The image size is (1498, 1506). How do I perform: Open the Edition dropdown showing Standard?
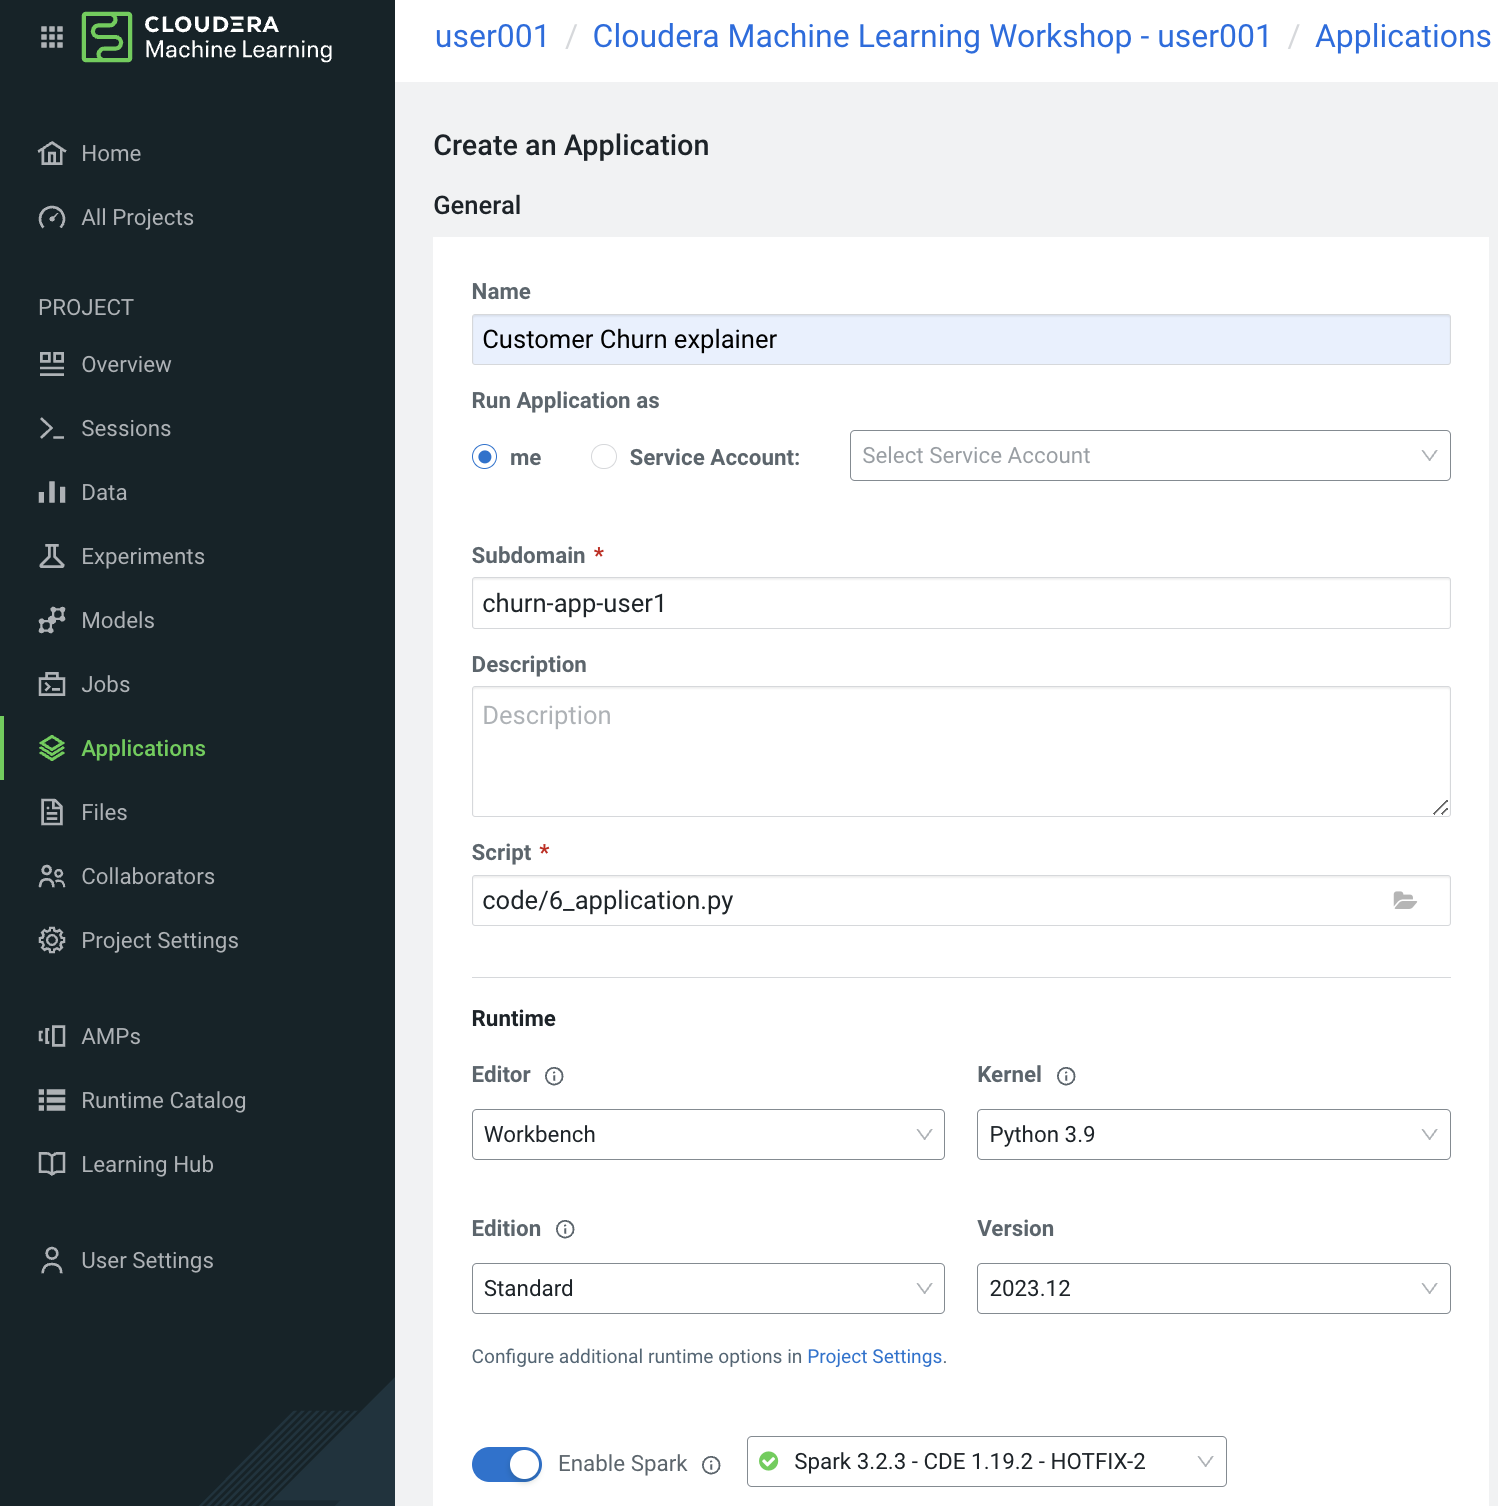708,1288
